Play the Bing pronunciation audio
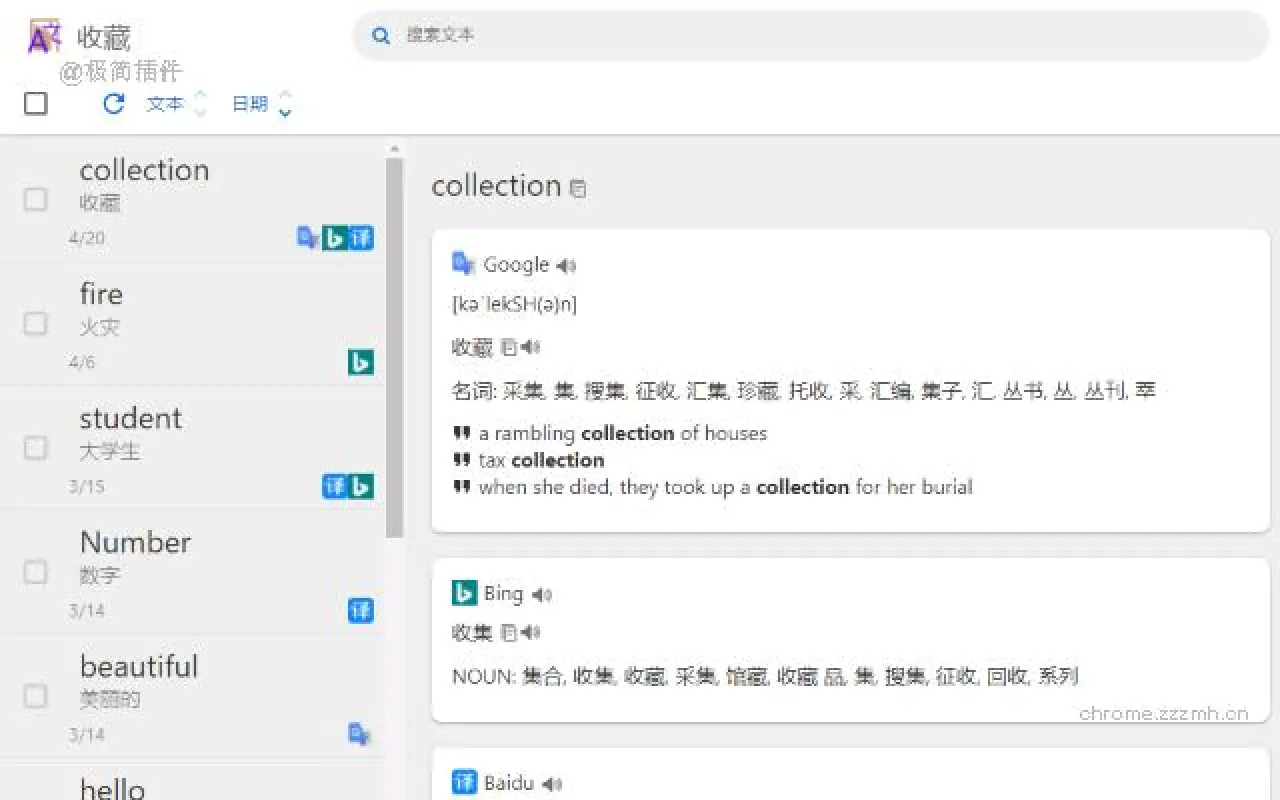 click(x=542, y=593)
